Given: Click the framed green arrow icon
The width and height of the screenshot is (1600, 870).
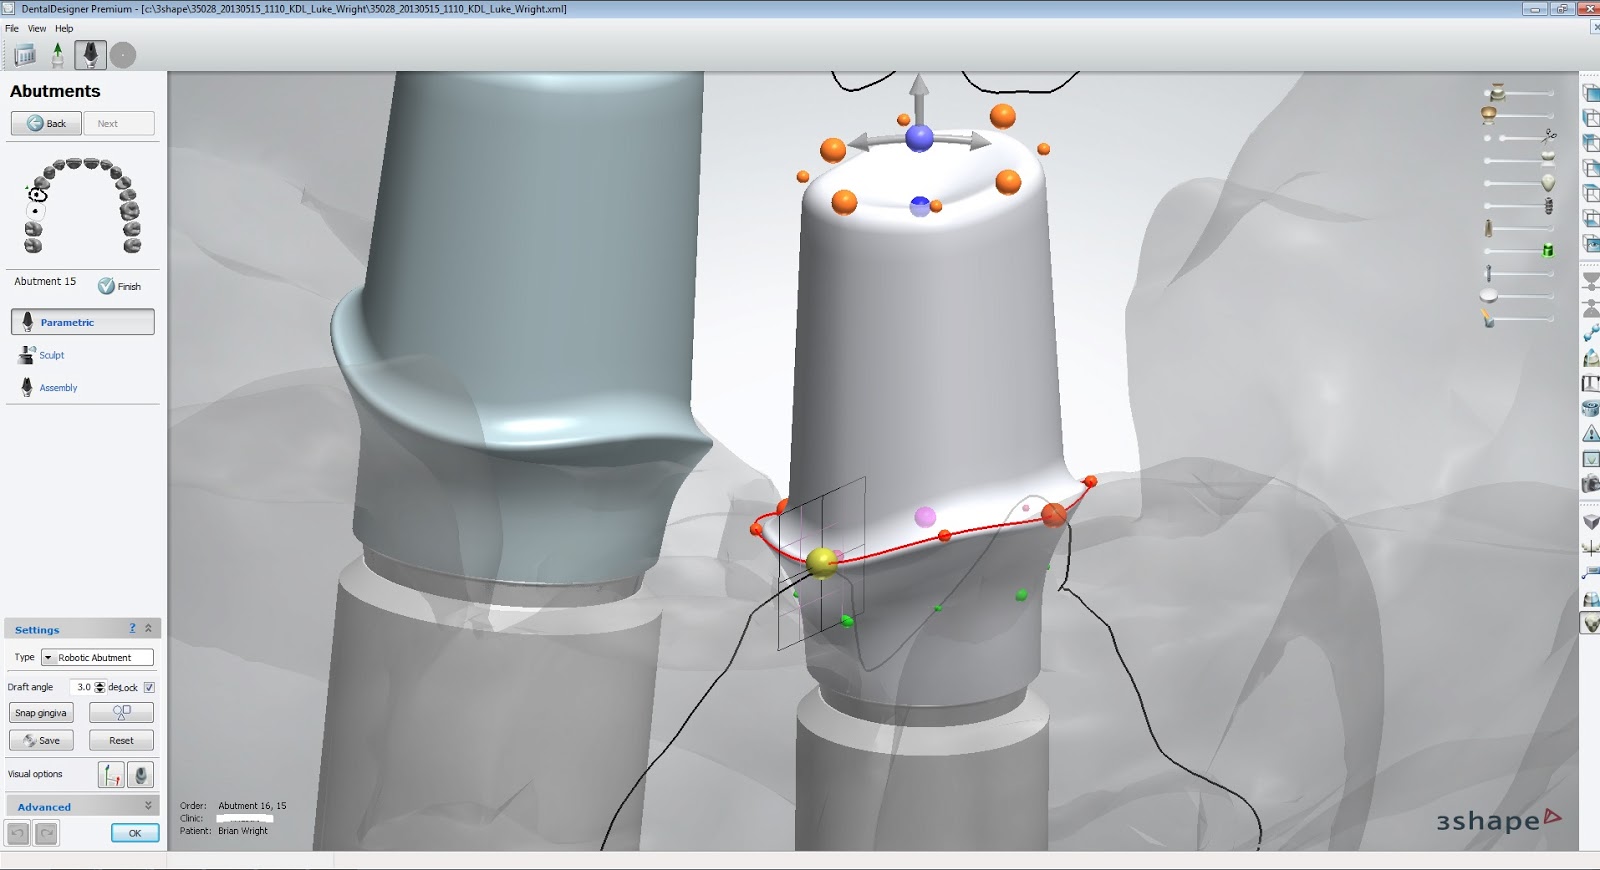Looking at the screenshot, I should click(x=1591, y=459).
